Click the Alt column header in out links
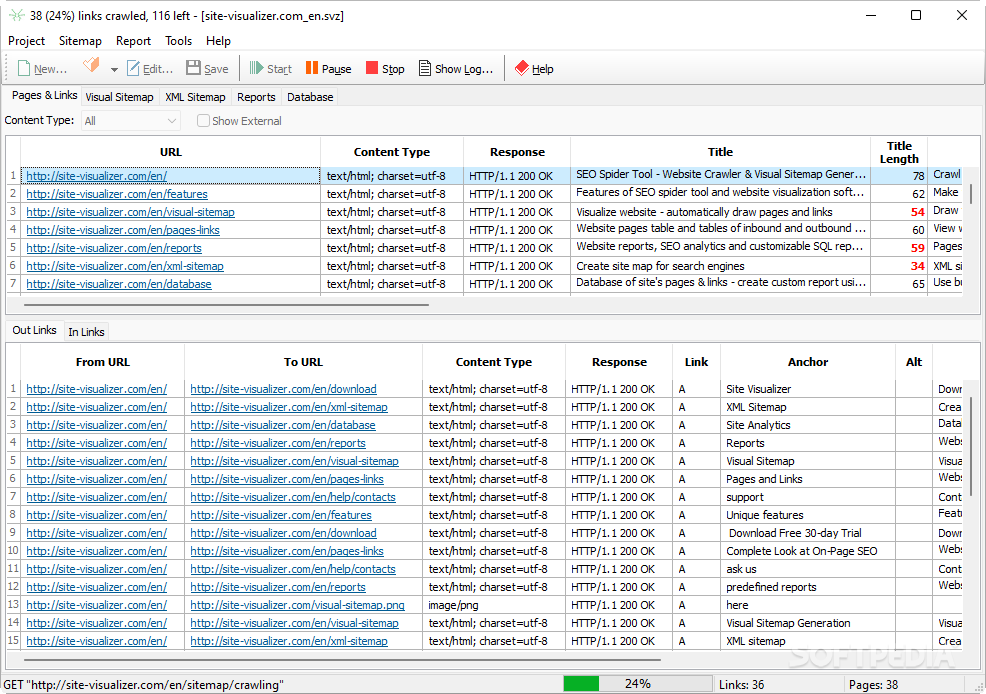The width and height of the screenshot is (986, 694). (914, 362)
